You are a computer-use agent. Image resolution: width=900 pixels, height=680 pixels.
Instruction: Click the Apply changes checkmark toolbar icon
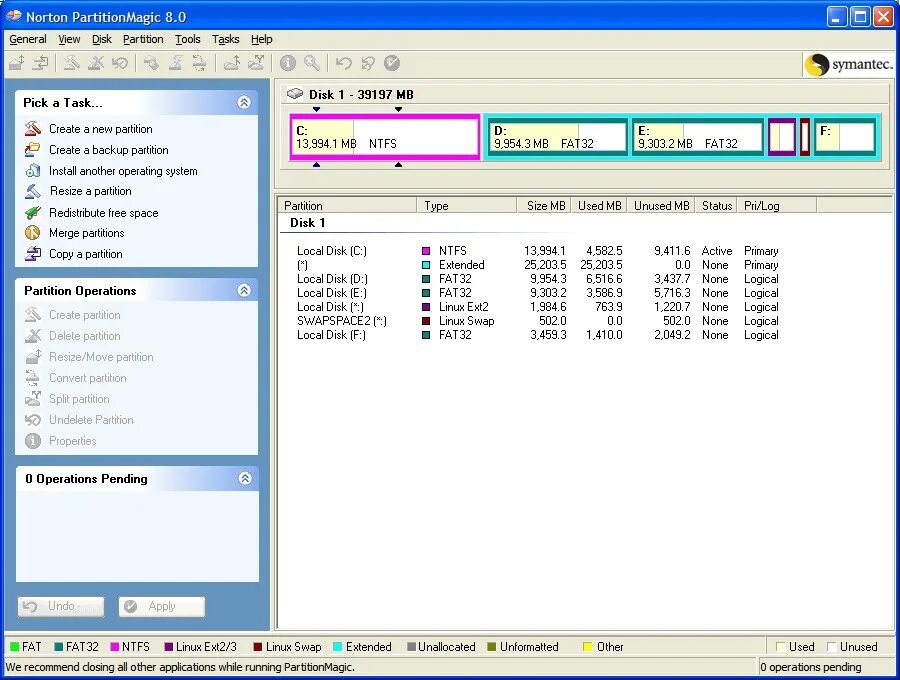[390, 63]
